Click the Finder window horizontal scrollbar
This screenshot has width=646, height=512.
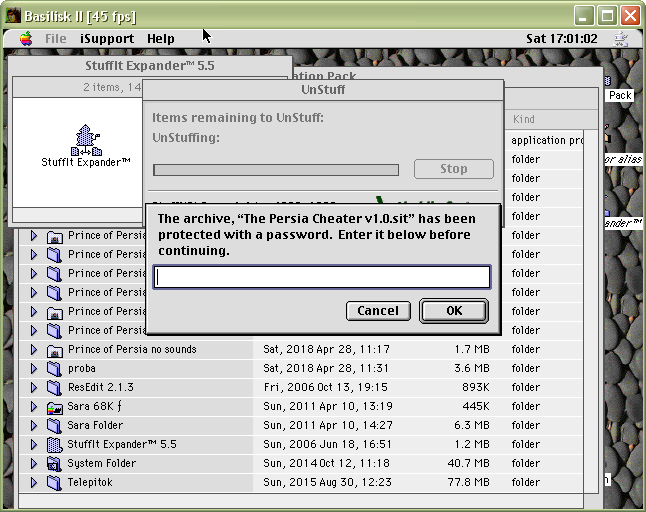(301, 501)
